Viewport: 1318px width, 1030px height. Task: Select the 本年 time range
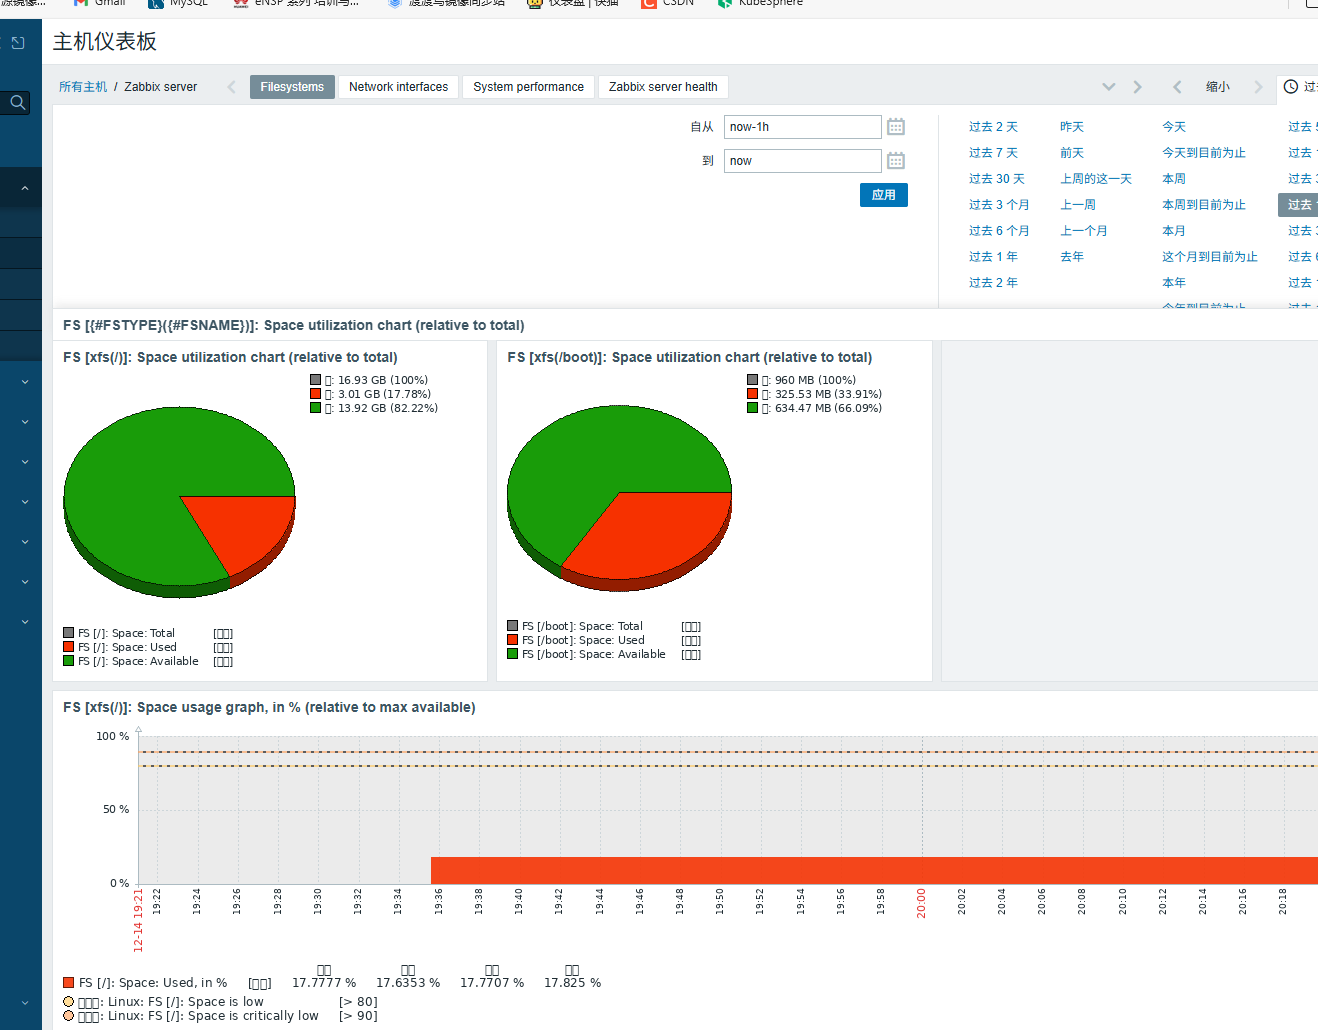1174,283
